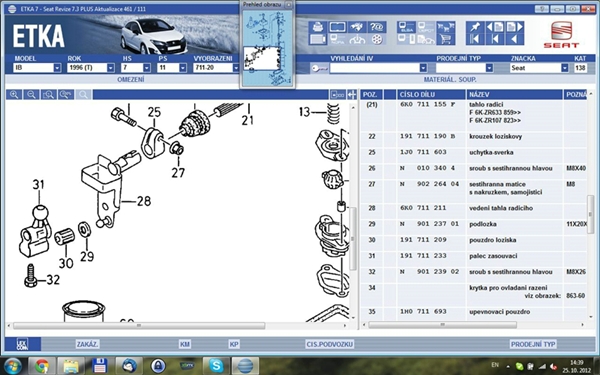Click the CIS.PODVOZKU button in the bottom bar
600x375 pixels.
[x=329, y=344]
